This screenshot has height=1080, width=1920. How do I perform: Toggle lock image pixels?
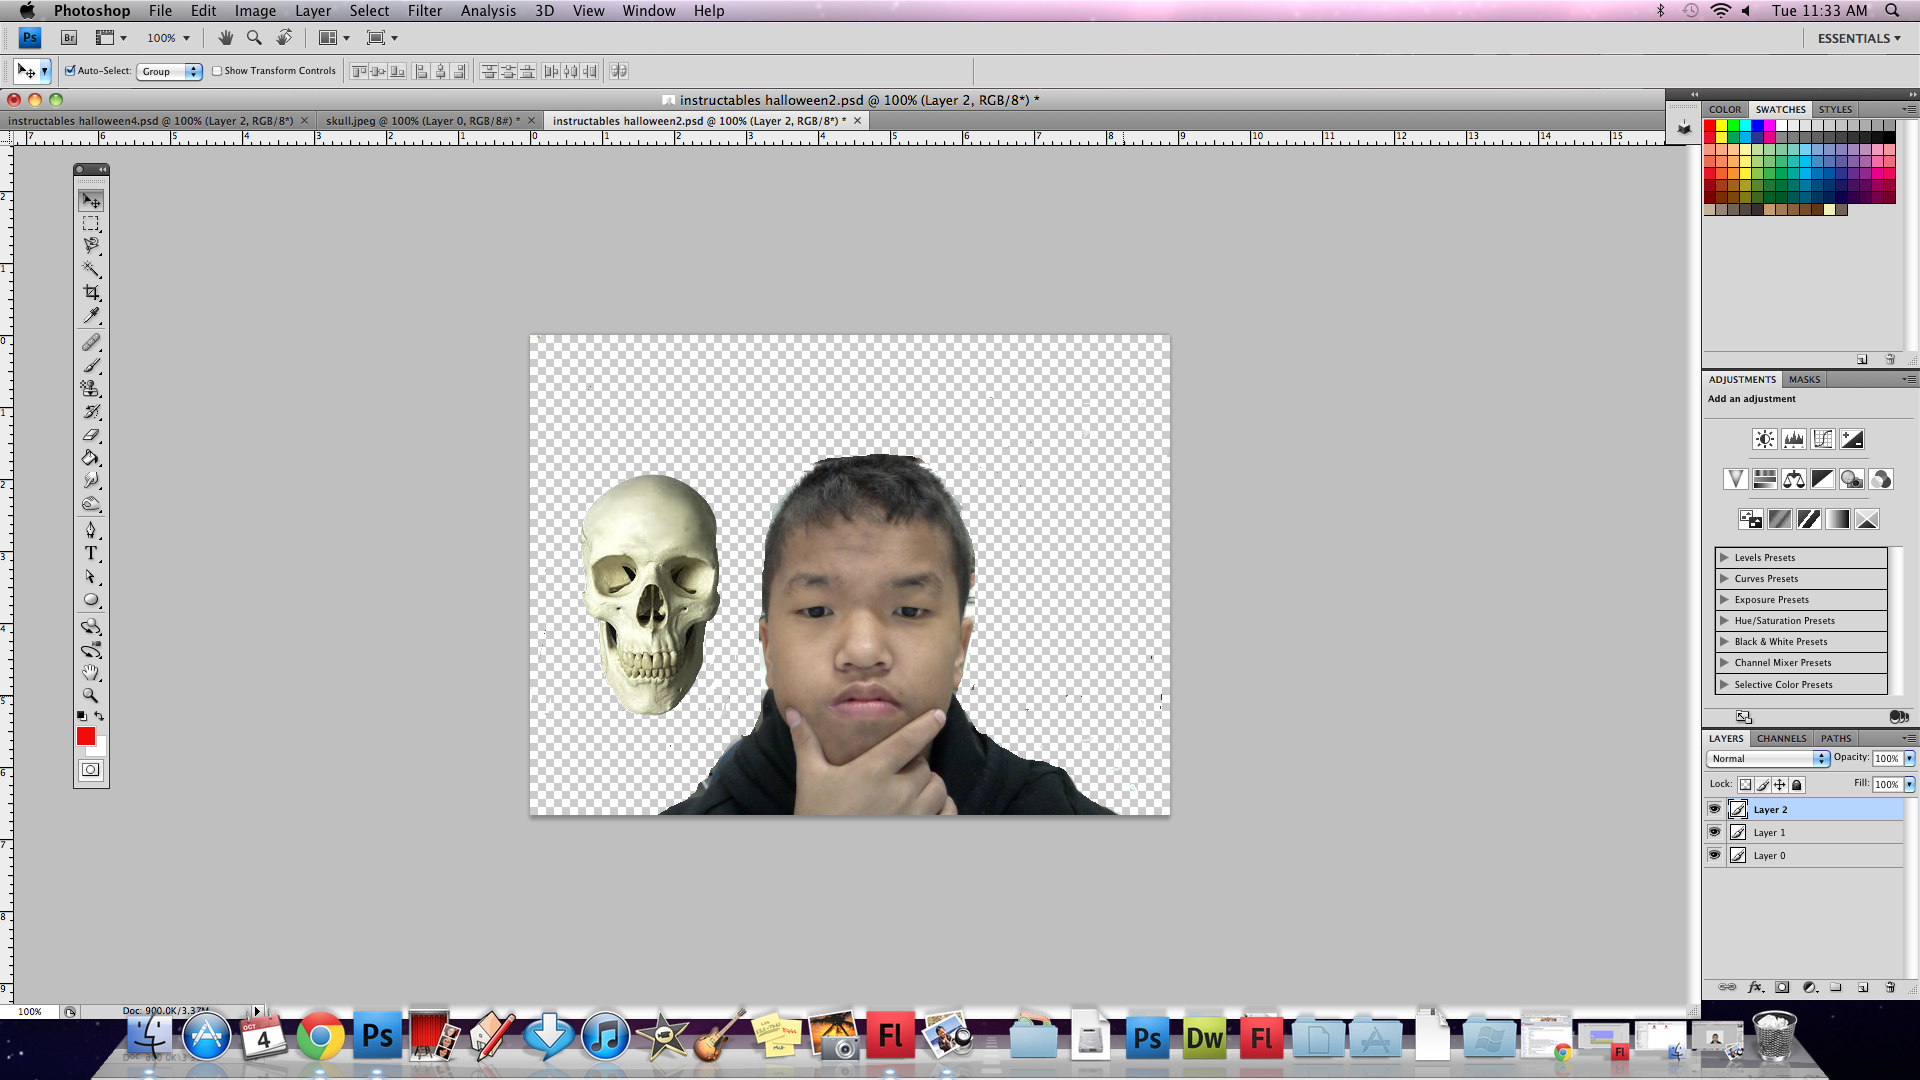(x=1763, y=785)
